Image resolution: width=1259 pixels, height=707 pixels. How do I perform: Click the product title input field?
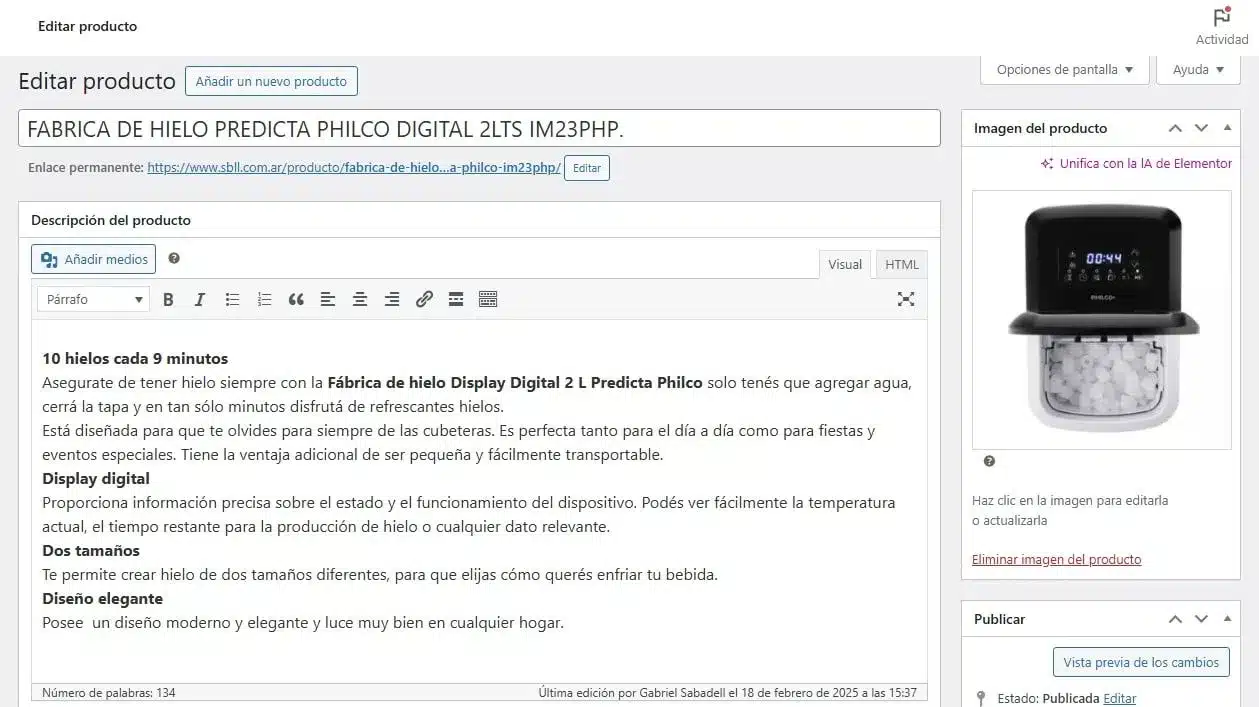point(479,128)
